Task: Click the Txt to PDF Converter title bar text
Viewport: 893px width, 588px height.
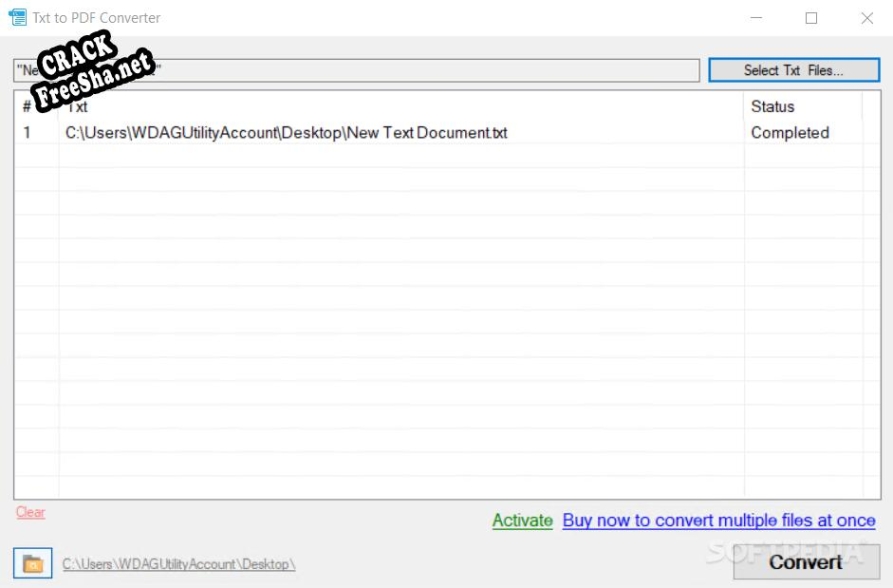Action: (x=96, y=18)
